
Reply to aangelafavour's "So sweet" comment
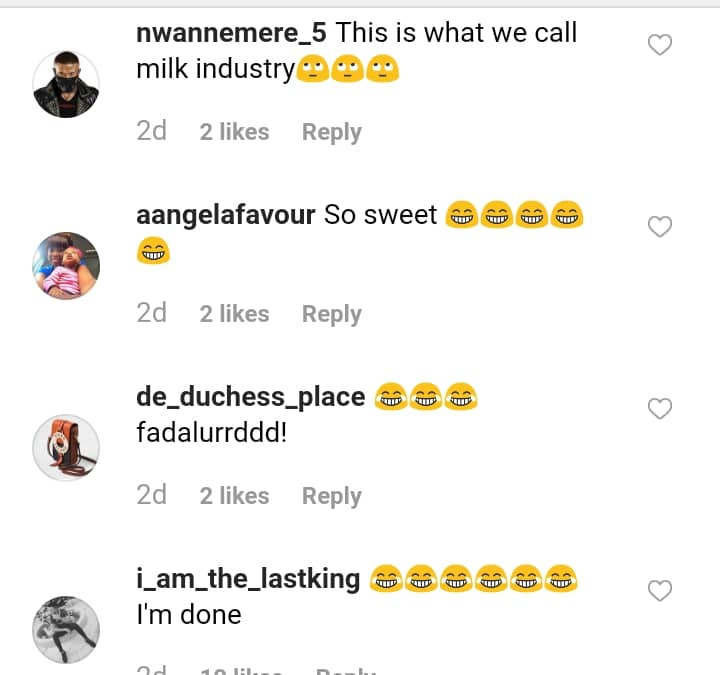pyautogui.click(x=331, y=314)
